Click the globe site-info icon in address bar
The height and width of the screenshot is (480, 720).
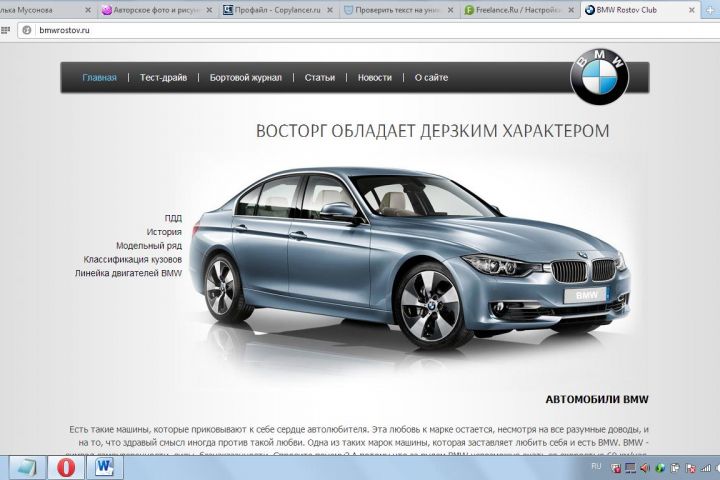[27, 30]
